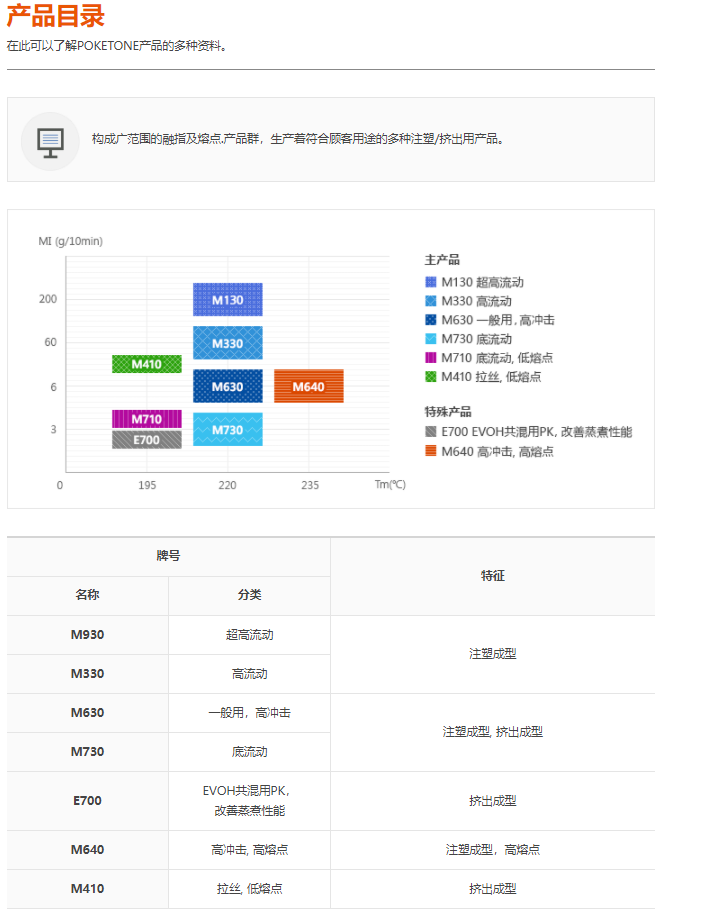Screen dimensions: 710x919
Task: Click the 'M330' name cell in the table
Action: click(87, 674)
